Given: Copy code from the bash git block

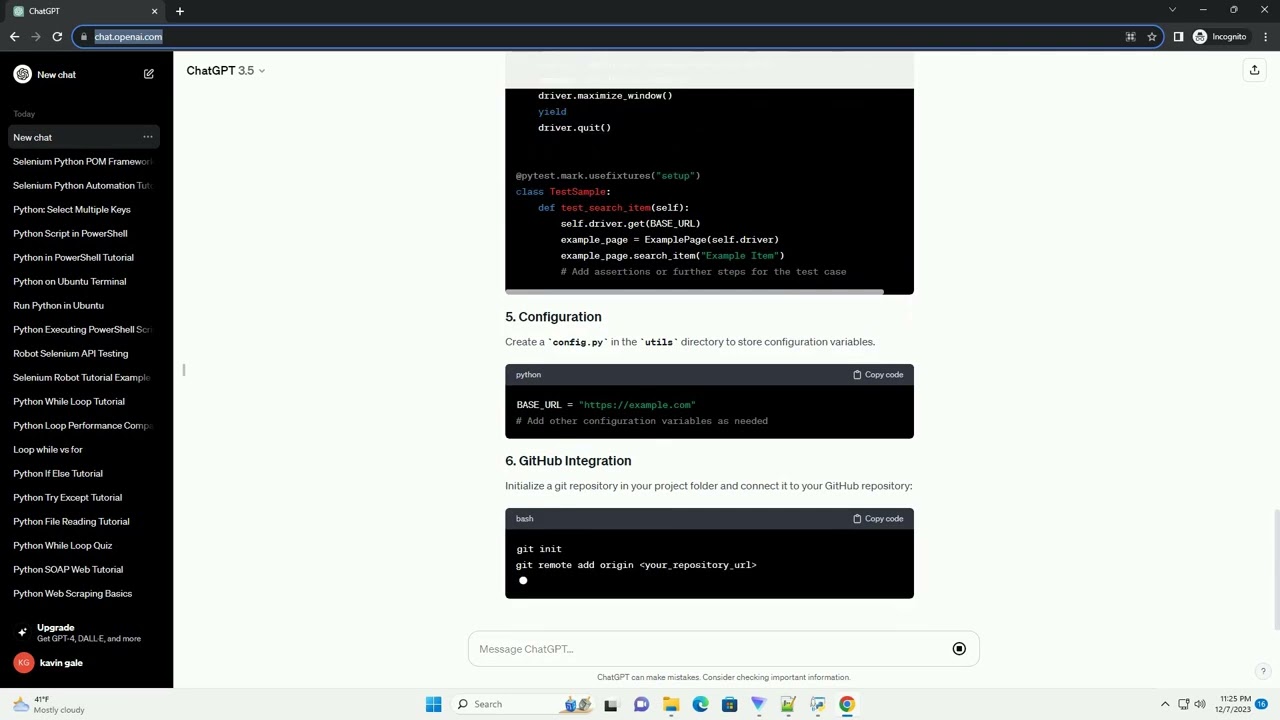Looking at the screenshot, I should click(x=878, y=519).
